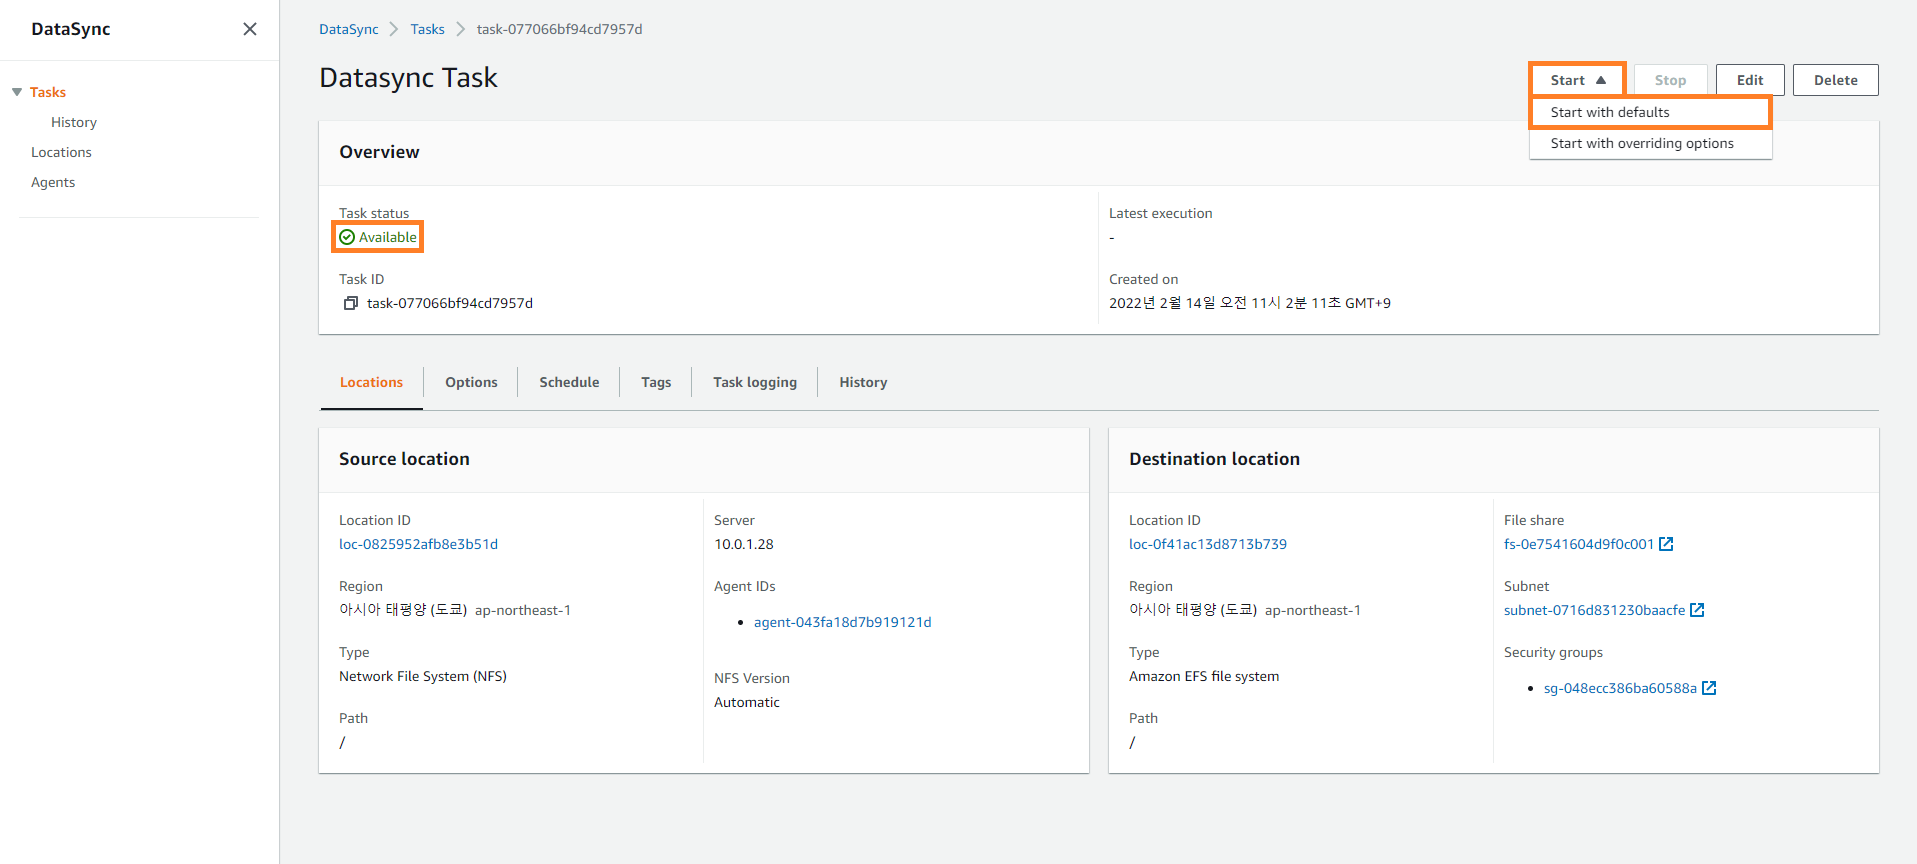Open Tasks in the sidebar

coord(48,92)
